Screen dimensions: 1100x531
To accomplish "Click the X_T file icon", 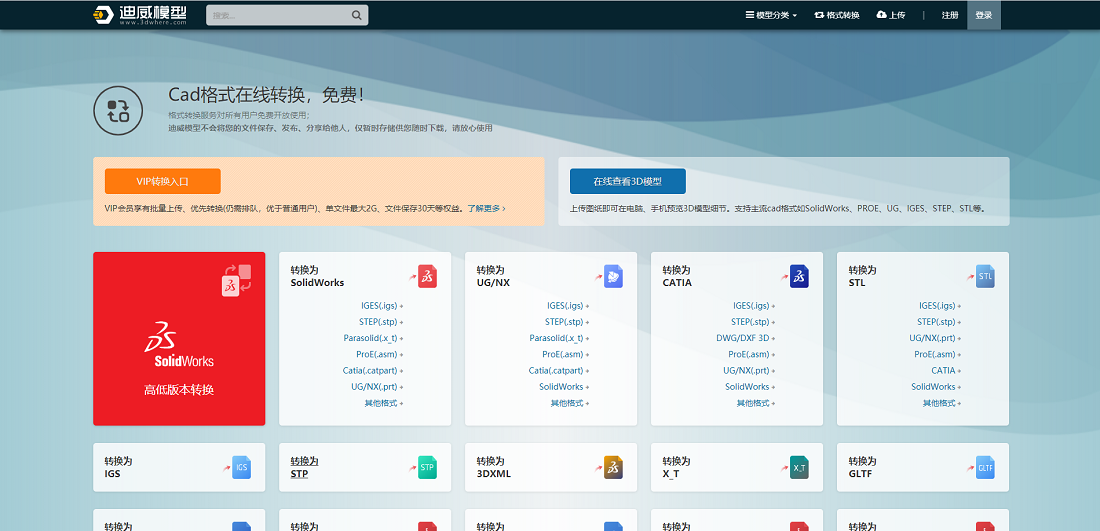I will 799,467.
